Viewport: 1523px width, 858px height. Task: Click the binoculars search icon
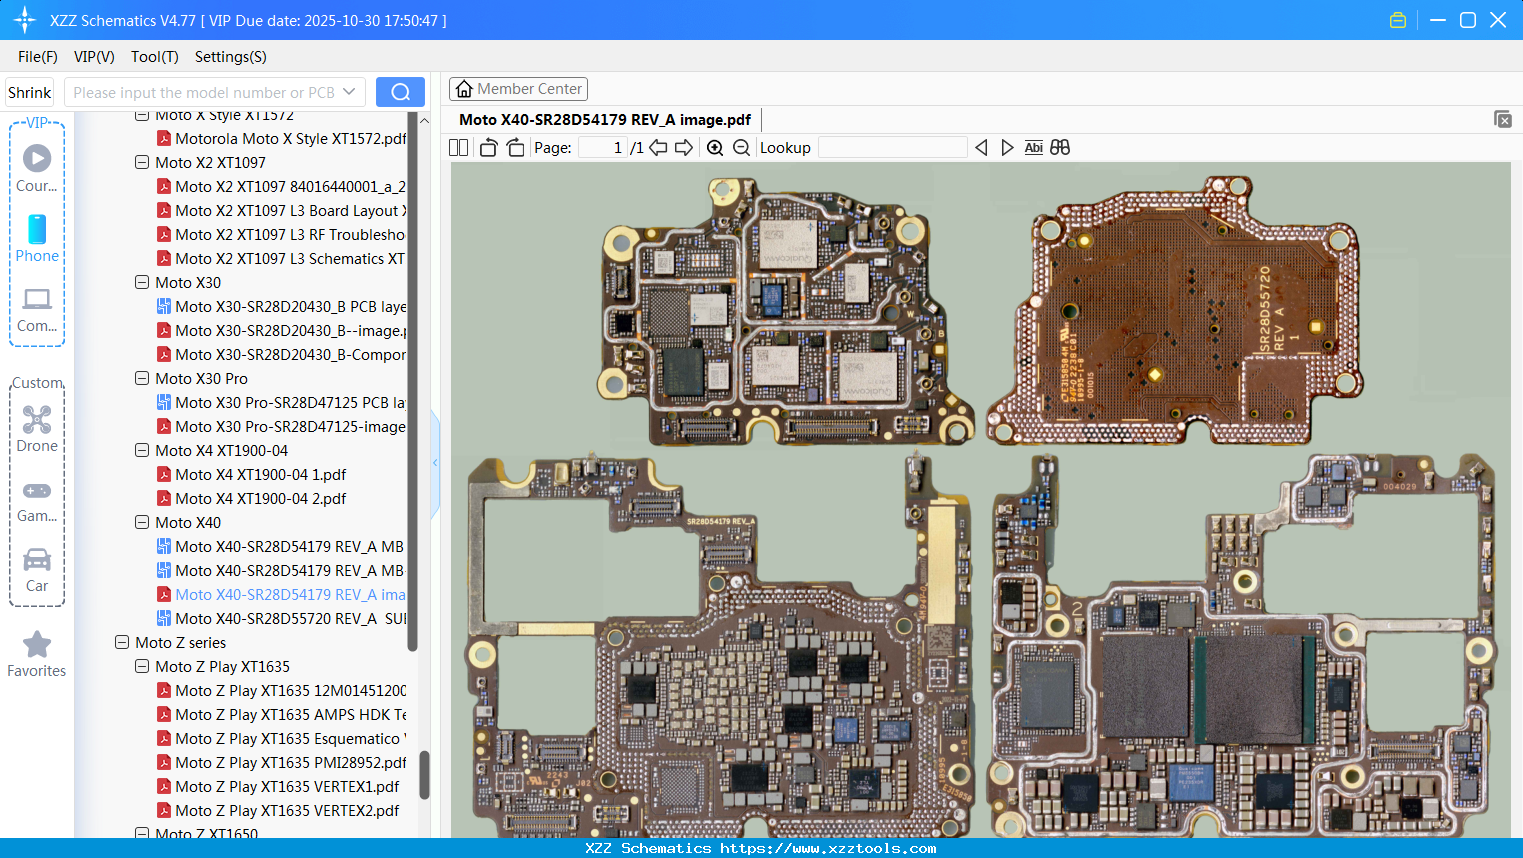pos(1060,148)
